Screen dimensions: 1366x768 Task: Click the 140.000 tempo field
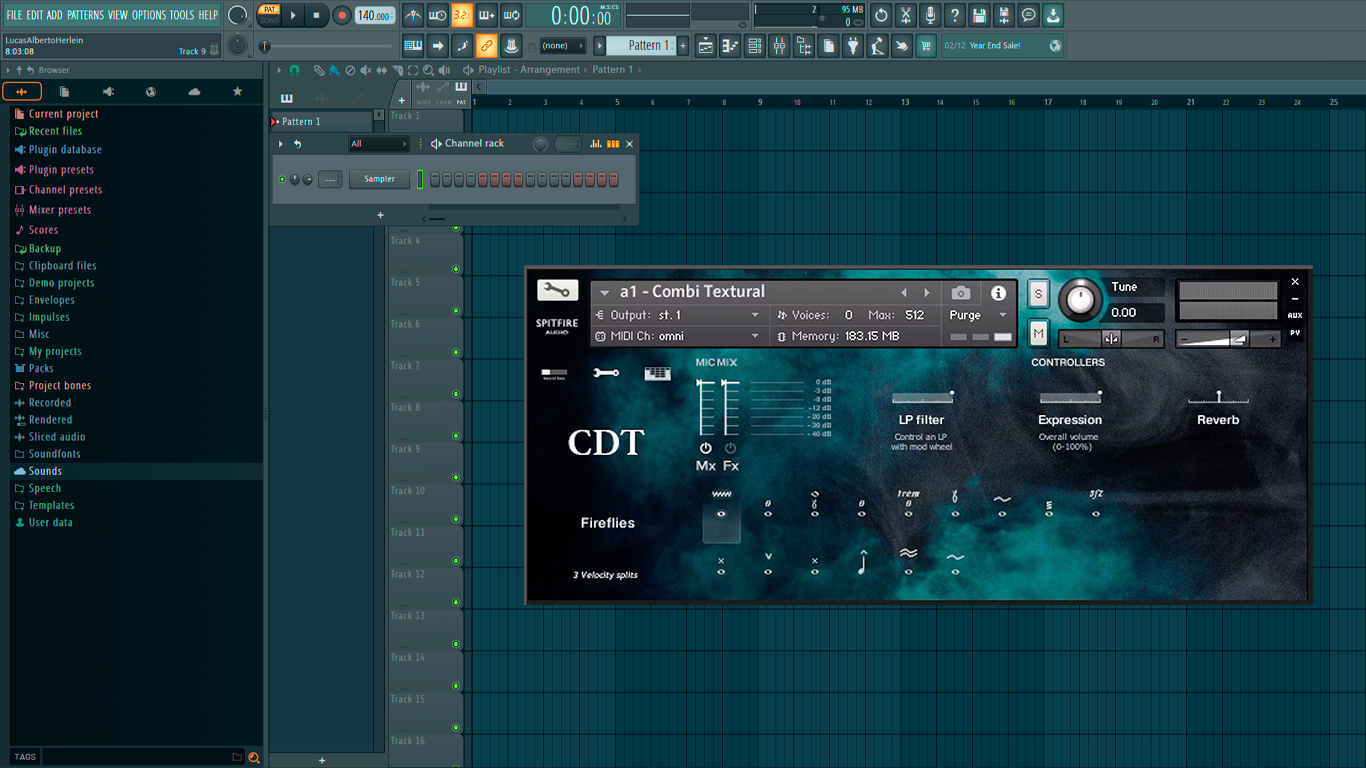click(374, 16)
